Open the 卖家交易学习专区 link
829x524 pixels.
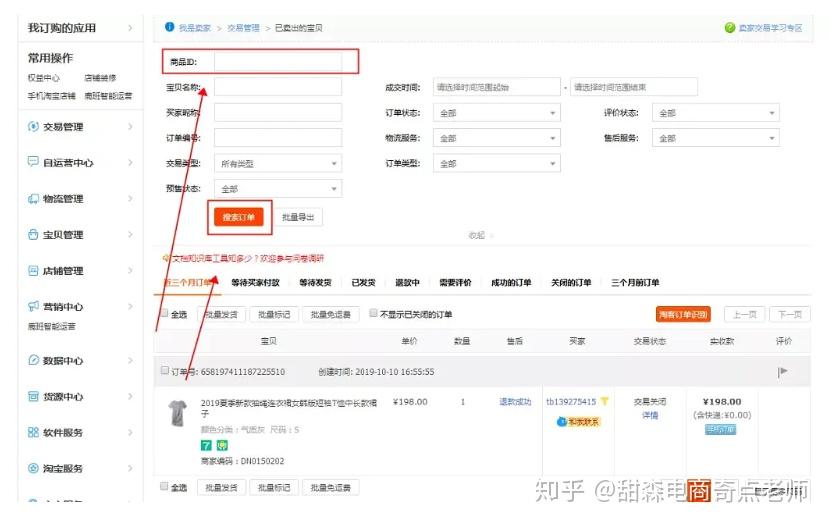point(770,27)
